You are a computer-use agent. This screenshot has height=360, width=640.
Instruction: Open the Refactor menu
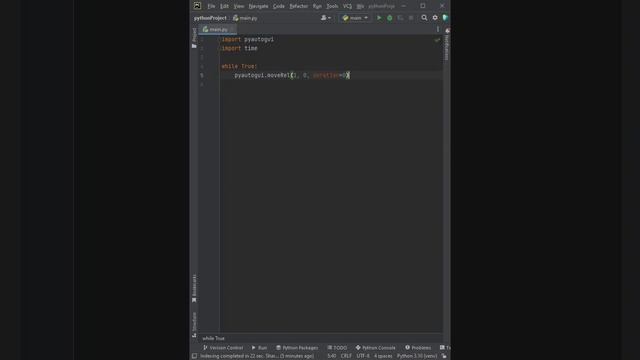[298, 6]
